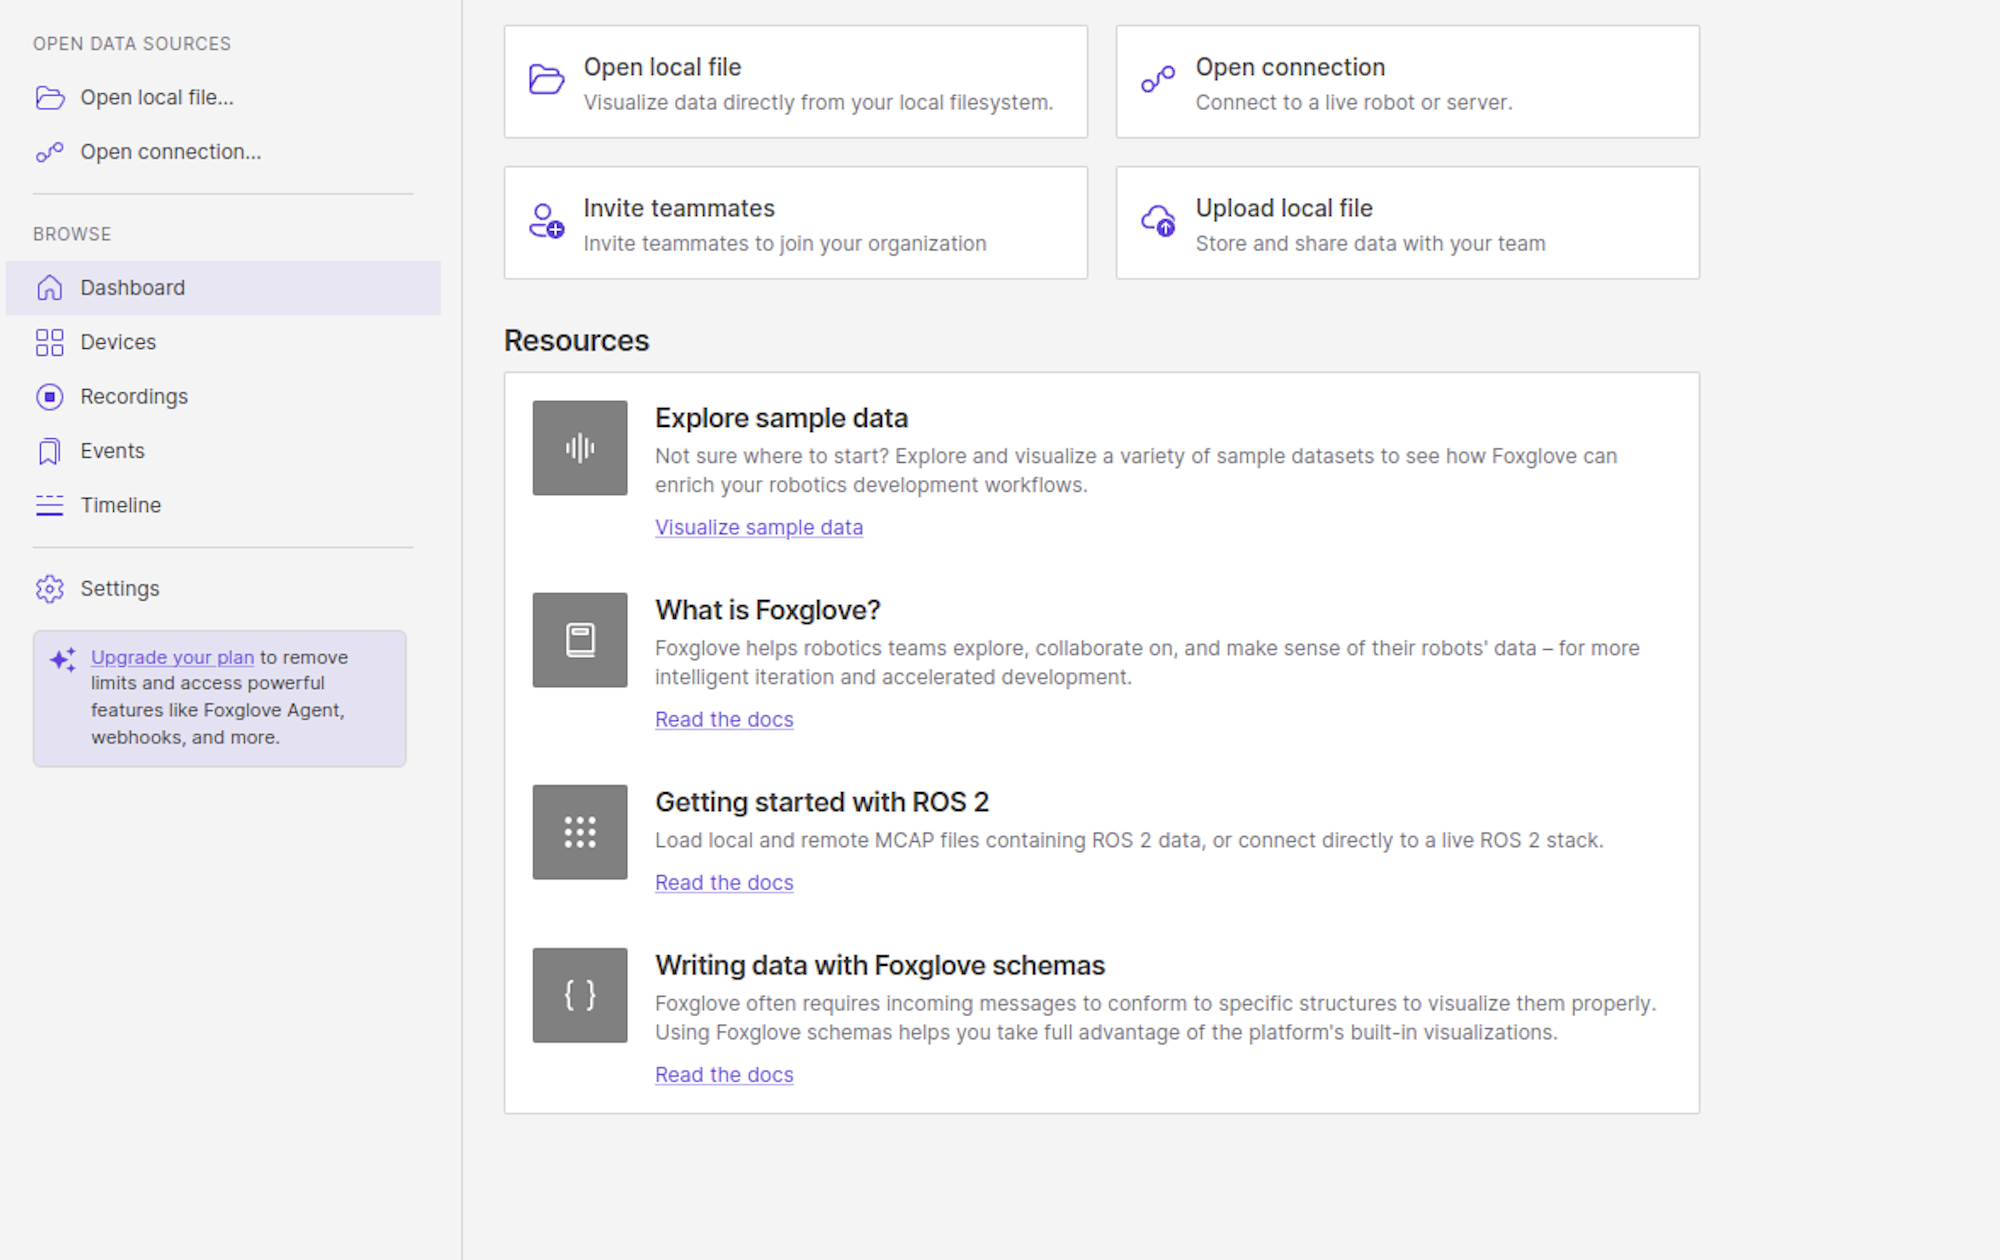Follow the Upgrade your plan link
Image resolution: width=2000 pixels, height=1260 pixels.
point(172,657)
